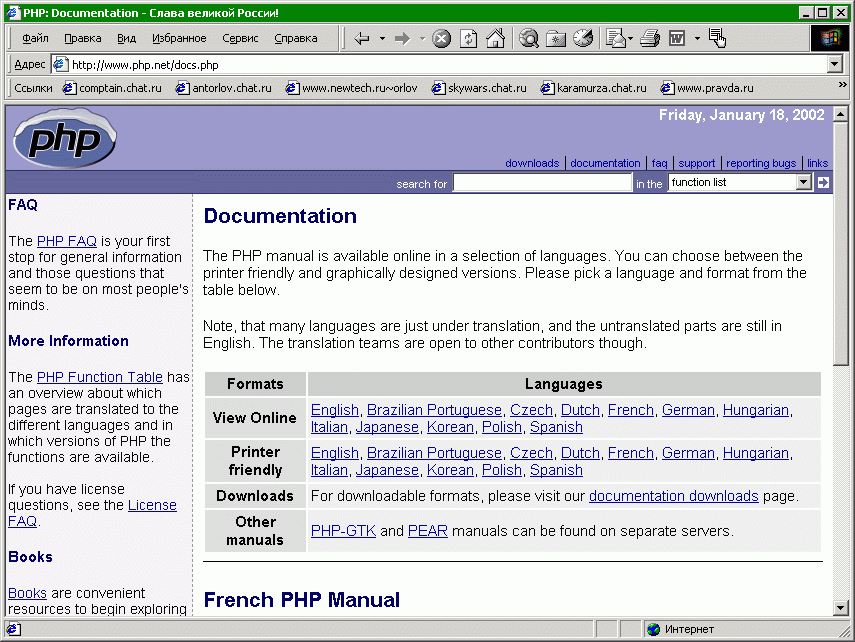This screenshot has height=642, width=855.
Task: Click the PHP logo image
Action: click(64, 138)
